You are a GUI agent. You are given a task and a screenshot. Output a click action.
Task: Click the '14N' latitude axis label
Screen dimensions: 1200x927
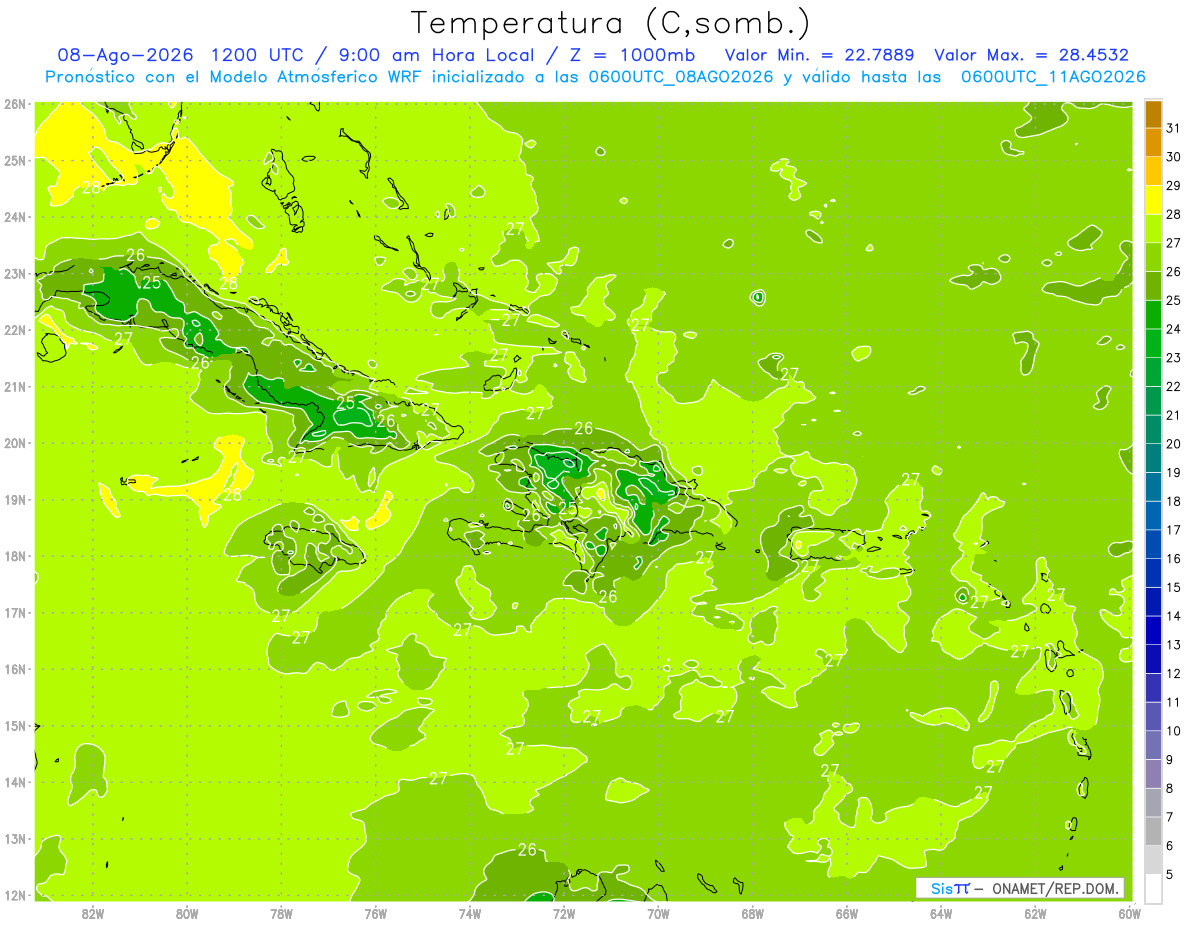pos(15,782)
